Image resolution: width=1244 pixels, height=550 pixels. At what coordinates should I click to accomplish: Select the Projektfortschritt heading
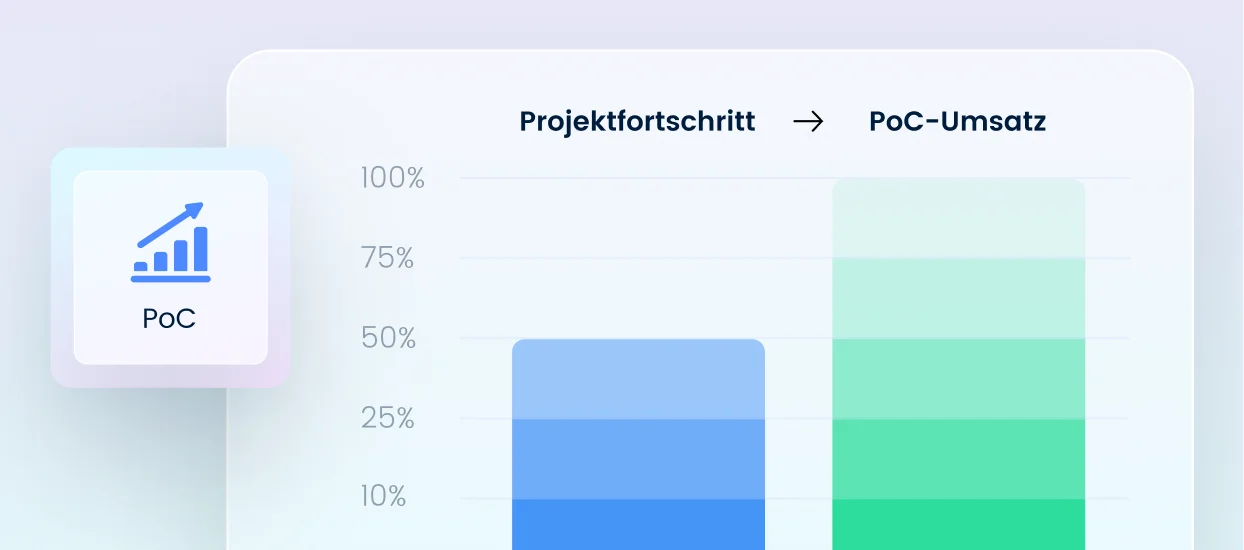637,122
